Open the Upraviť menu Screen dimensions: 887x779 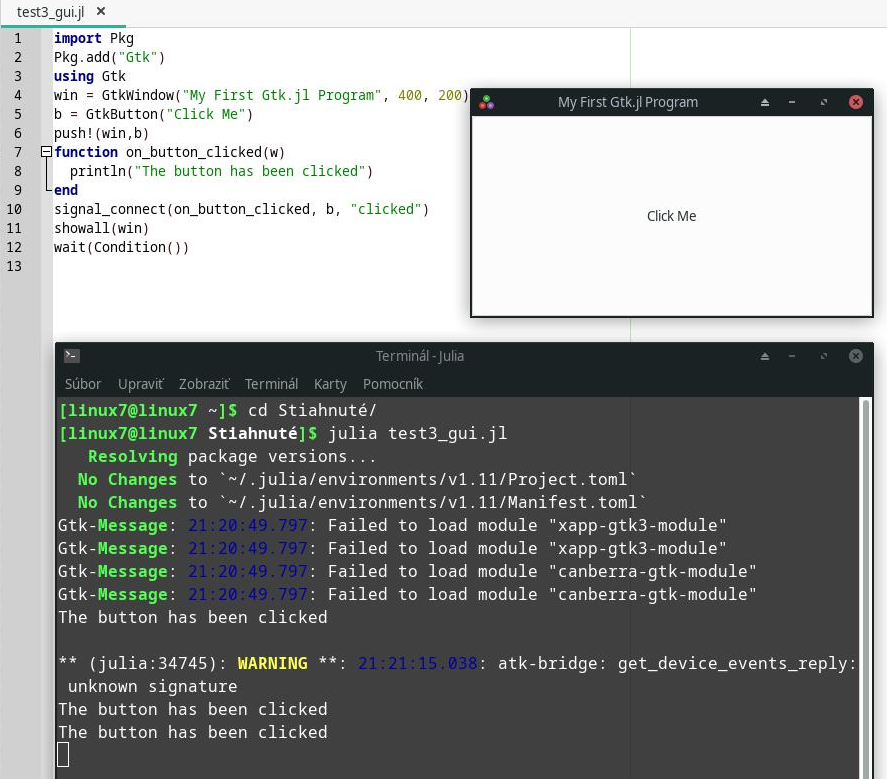140,384
